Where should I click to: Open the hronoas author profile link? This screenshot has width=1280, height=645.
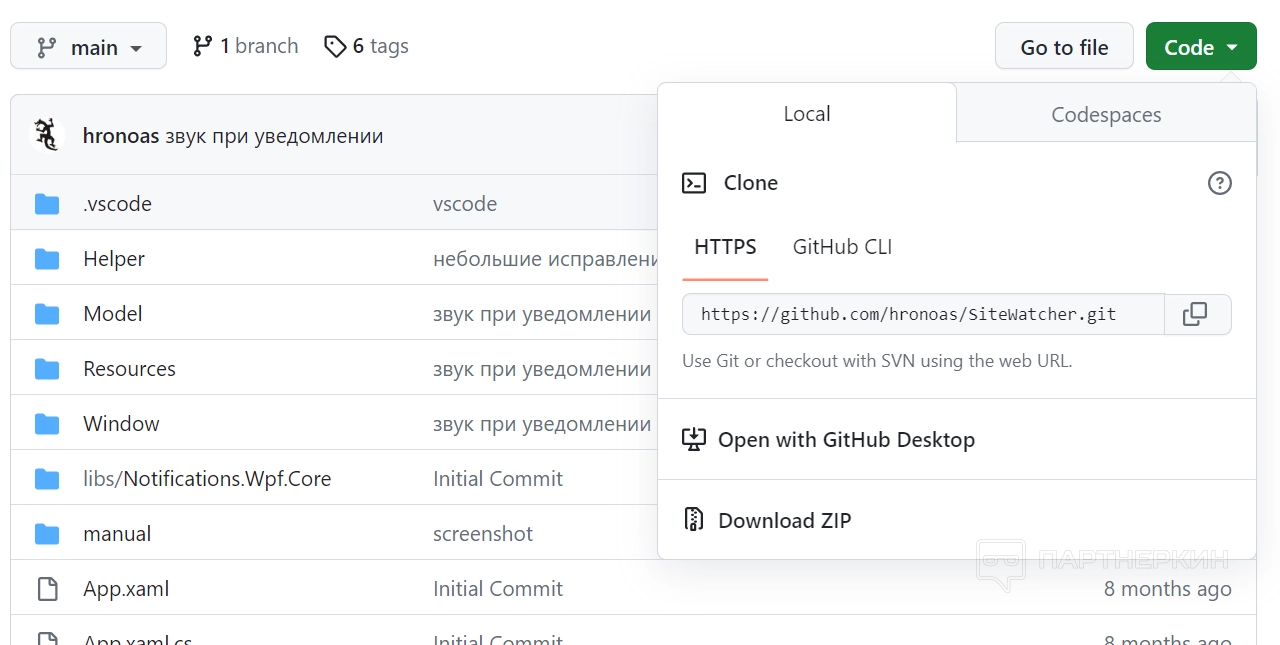121,136
